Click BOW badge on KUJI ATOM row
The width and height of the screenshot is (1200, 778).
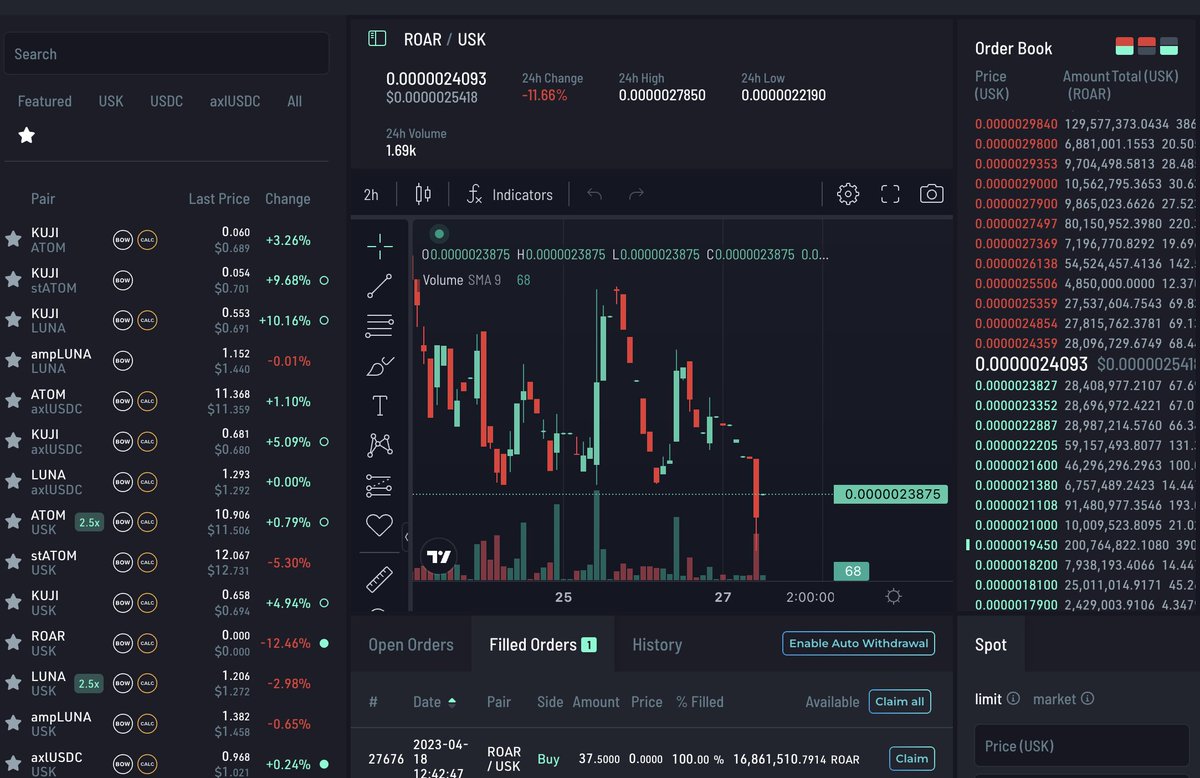[123, 240]
